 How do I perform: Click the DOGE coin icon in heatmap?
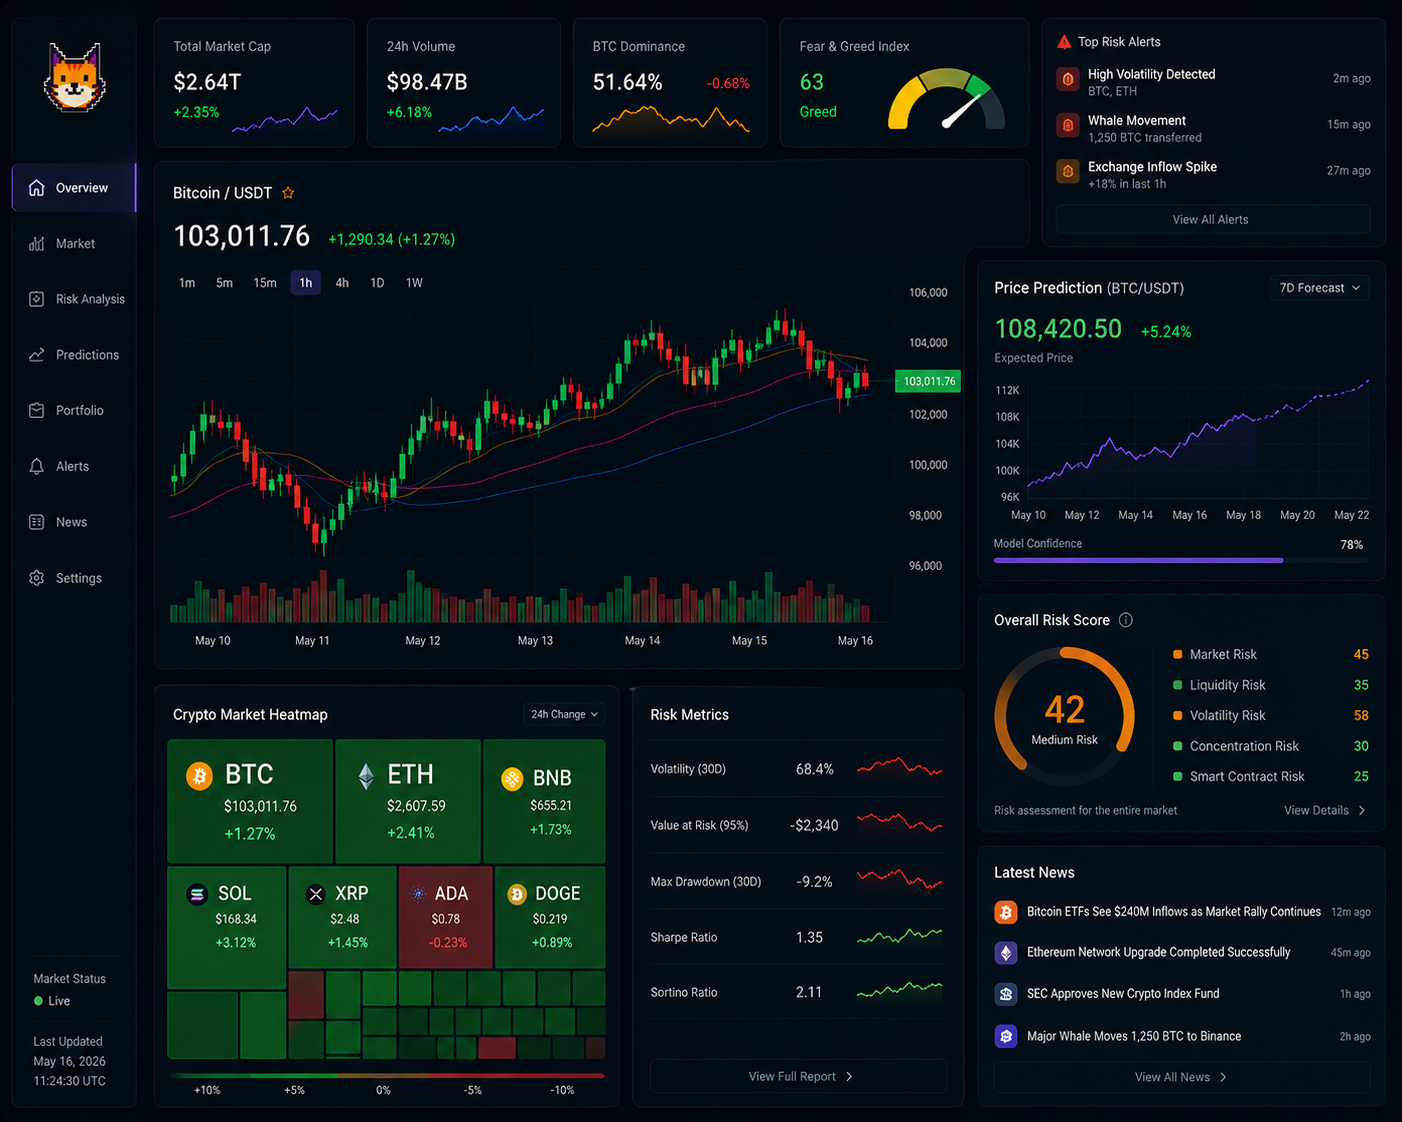(x=517, y=894)
